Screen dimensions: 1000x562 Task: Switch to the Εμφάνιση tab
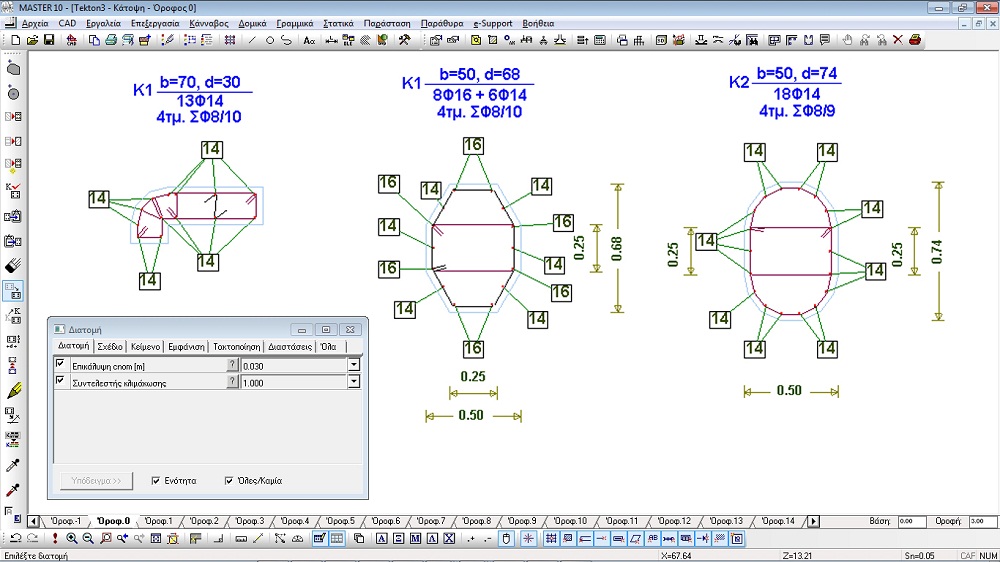186,346
